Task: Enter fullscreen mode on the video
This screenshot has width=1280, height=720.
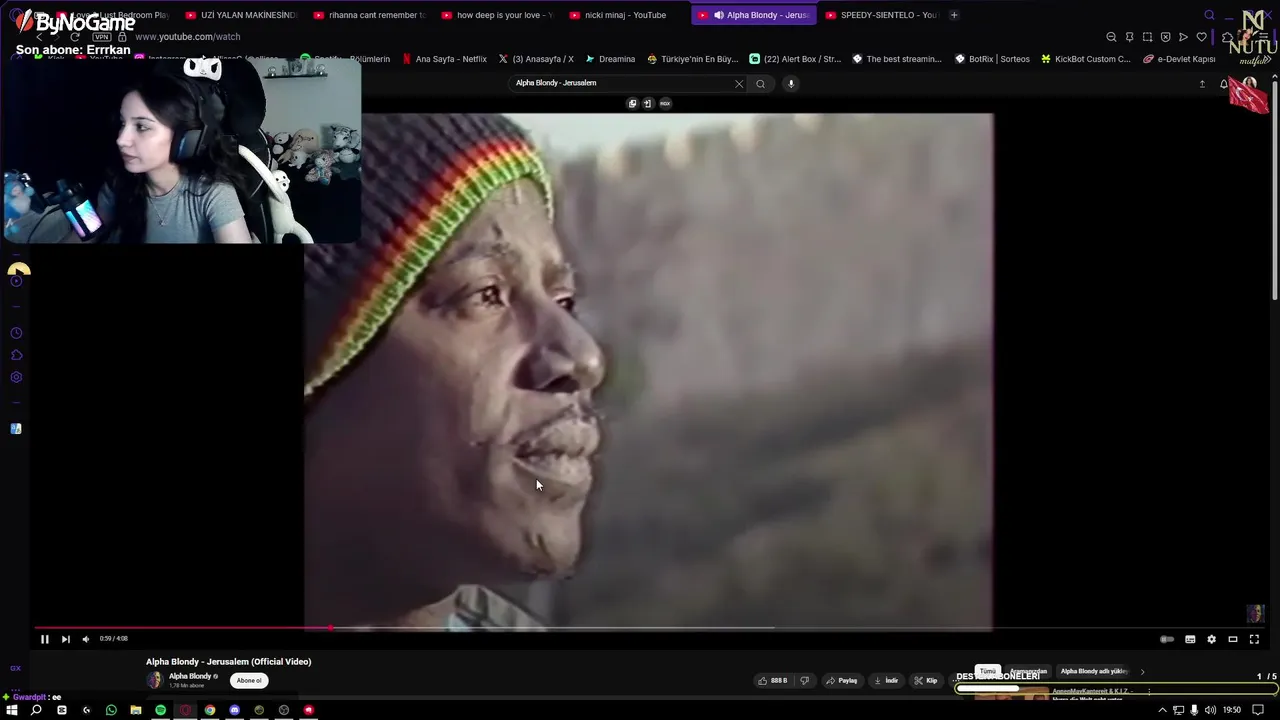Action: point(1254,639)
